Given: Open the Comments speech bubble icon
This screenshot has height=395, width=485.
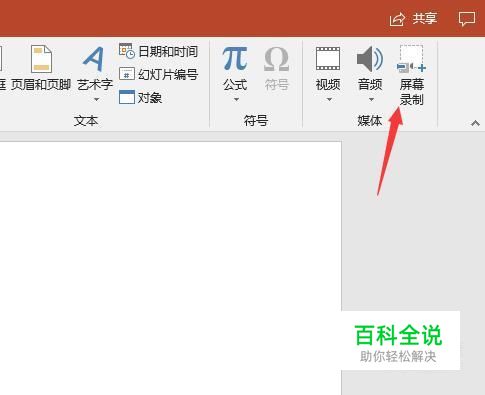Looking at the screenshot, I should click(467, 19).
